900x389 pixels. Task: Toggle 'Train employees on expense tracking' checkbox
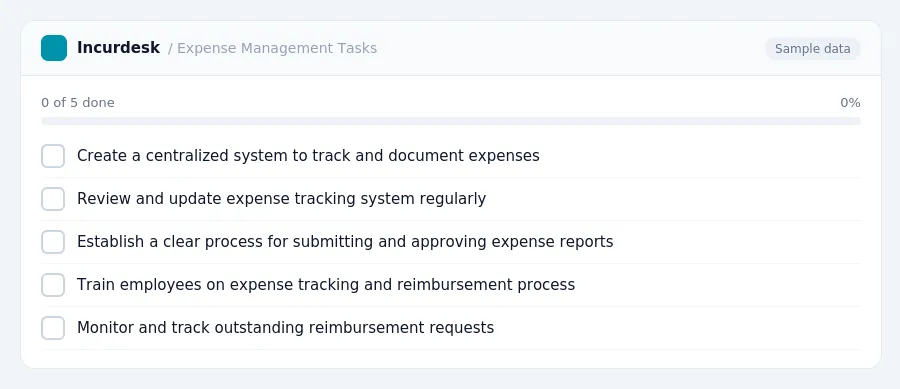click(53, 285)
